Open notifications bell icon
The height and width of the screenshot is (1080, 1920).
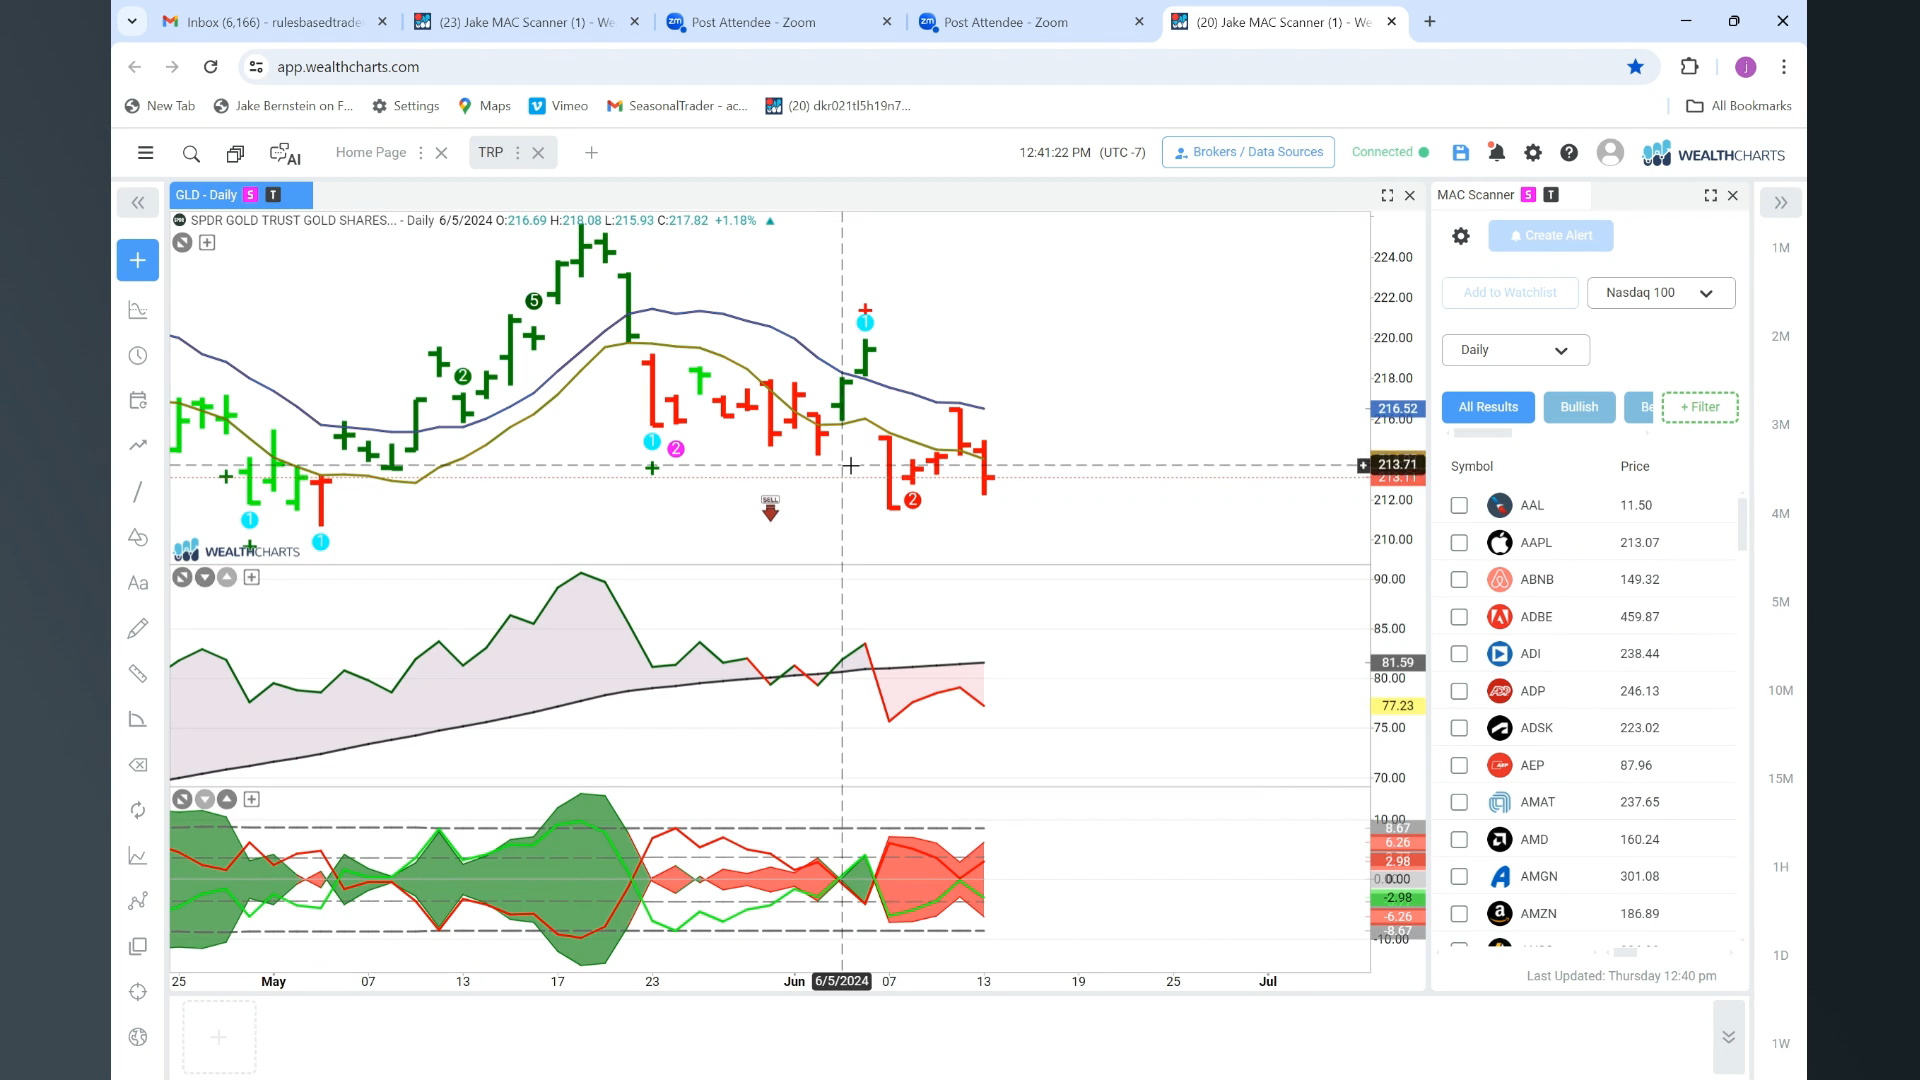[x=1496, y=153]
